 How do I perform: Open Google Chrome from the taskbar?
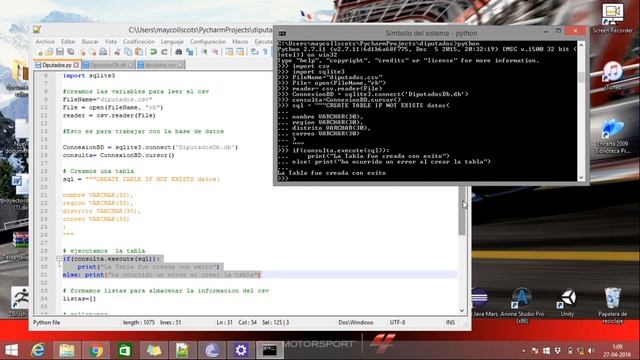coord(96,350)
